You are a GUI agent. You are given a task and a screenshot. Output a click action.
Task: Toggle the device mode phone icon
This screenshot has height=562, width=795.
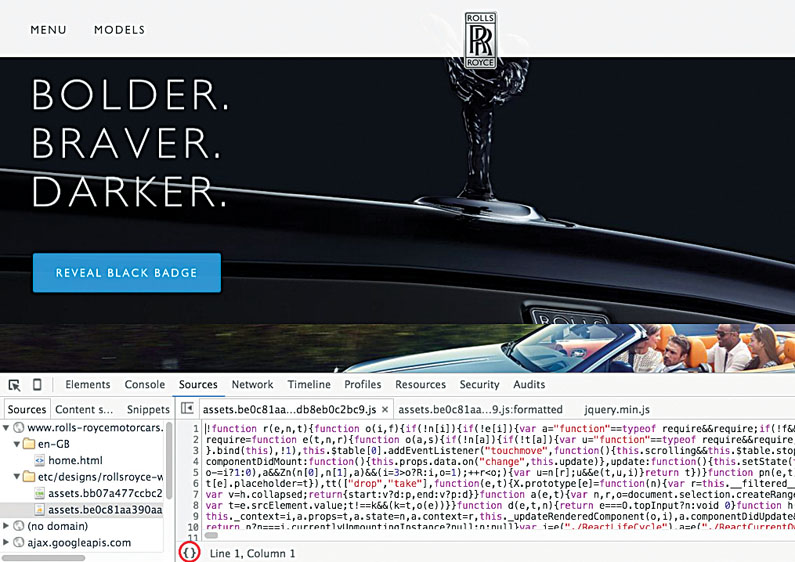(37, 385)
